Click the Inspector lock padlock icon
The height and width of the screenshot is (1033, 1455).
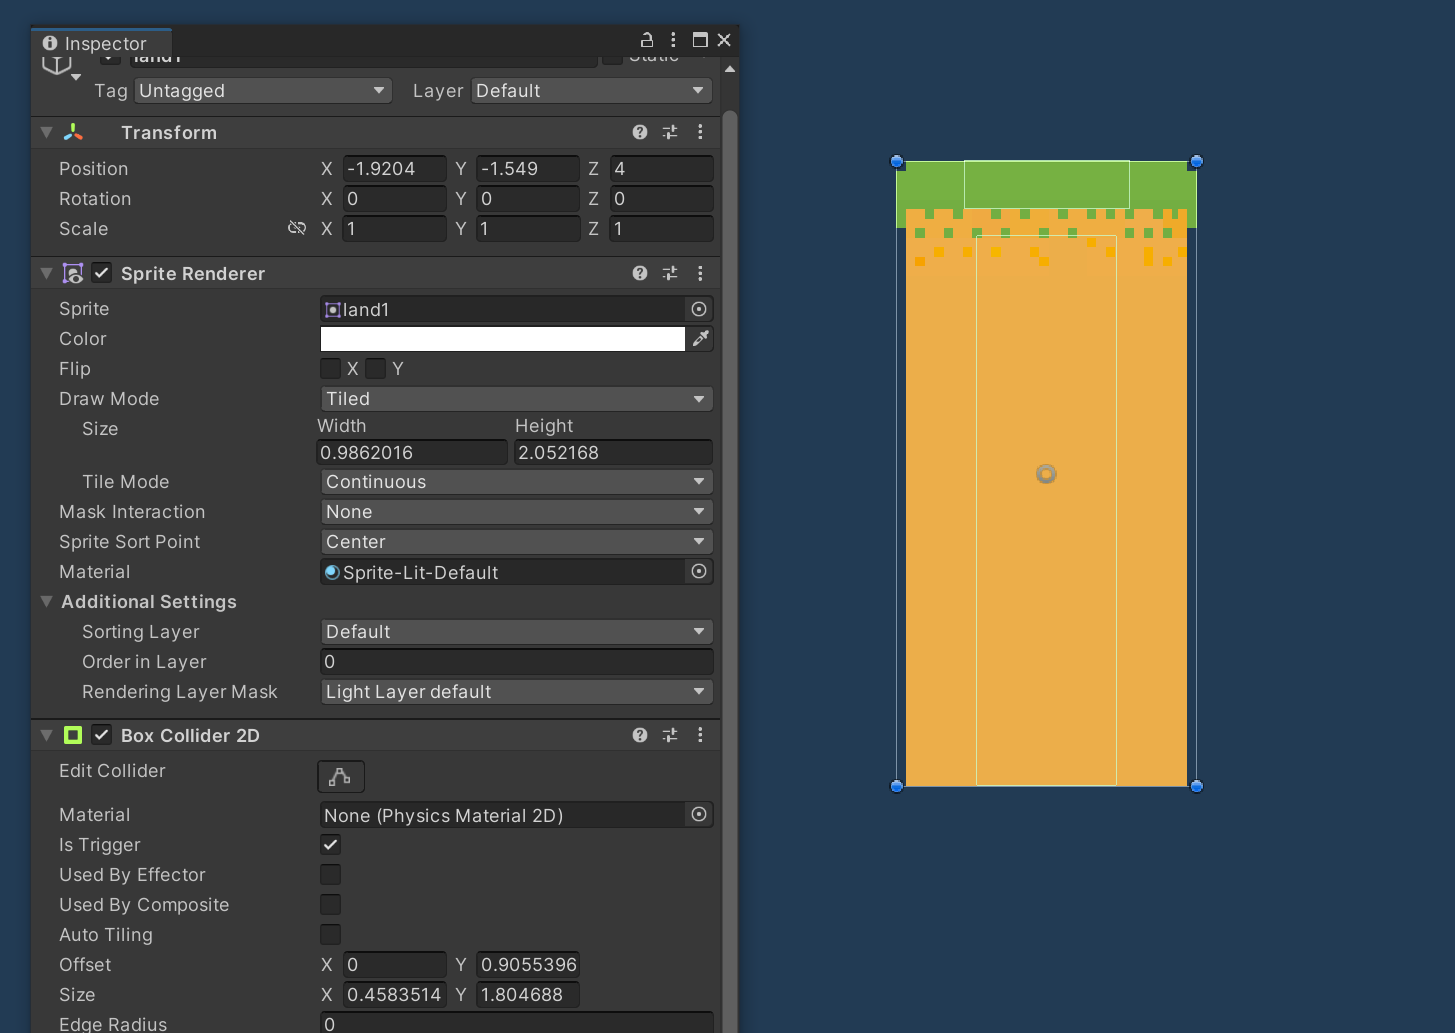click(646, 39)
